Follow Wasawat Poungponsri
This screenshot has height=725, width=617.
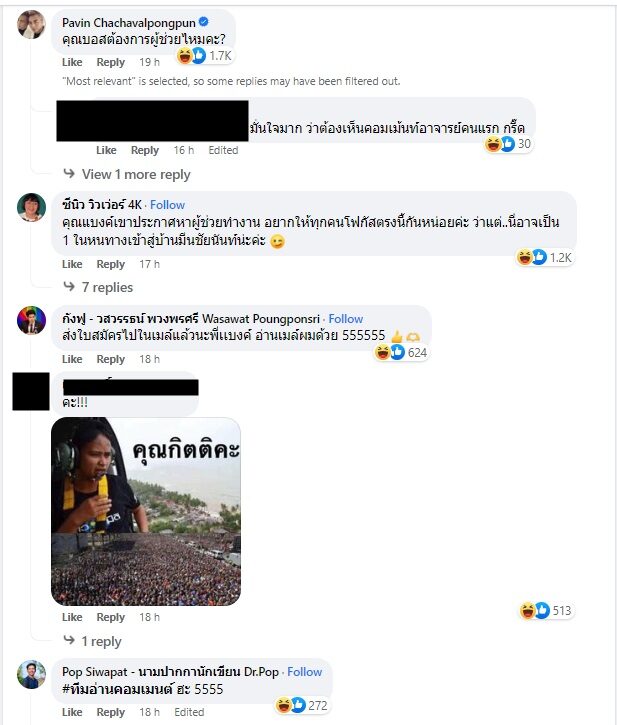tap(346, 319)
